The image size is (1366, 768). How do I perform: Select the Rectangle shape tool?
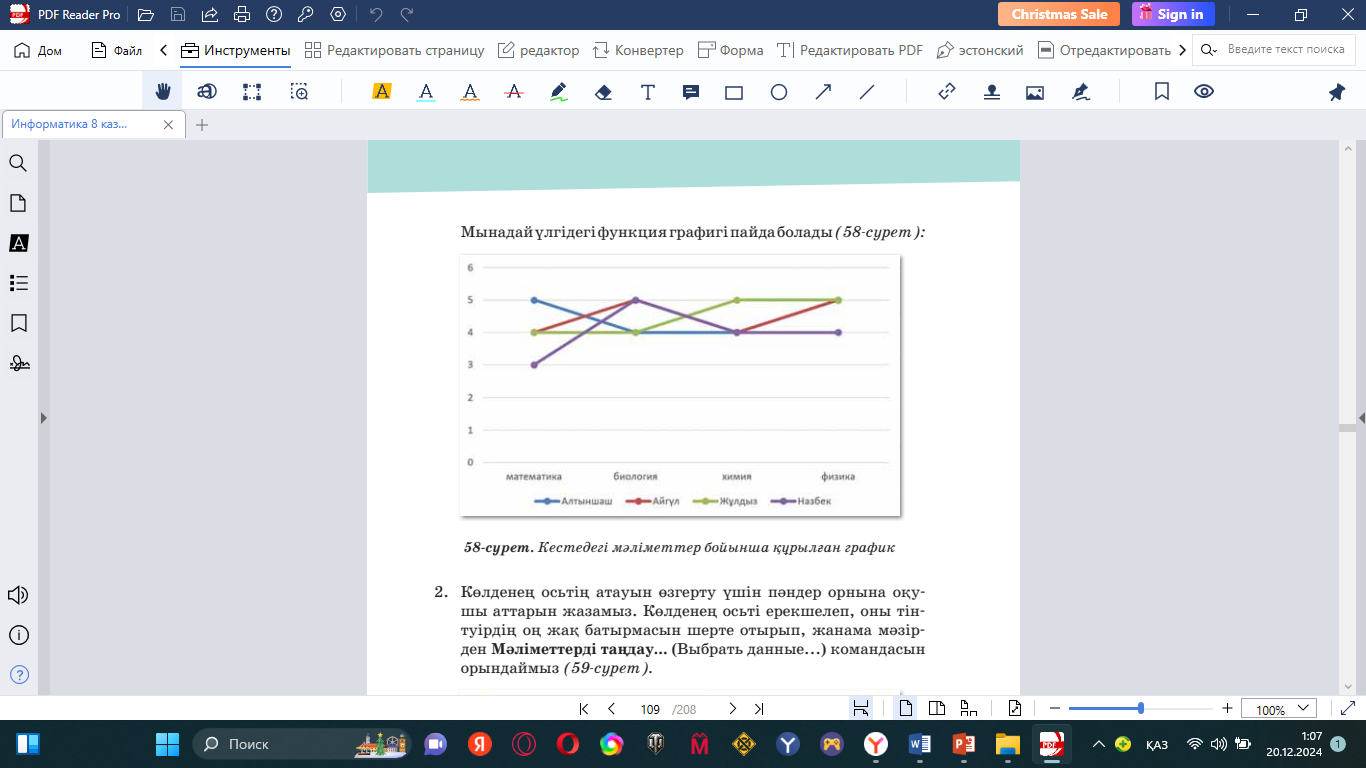click(x=734, y=92)
